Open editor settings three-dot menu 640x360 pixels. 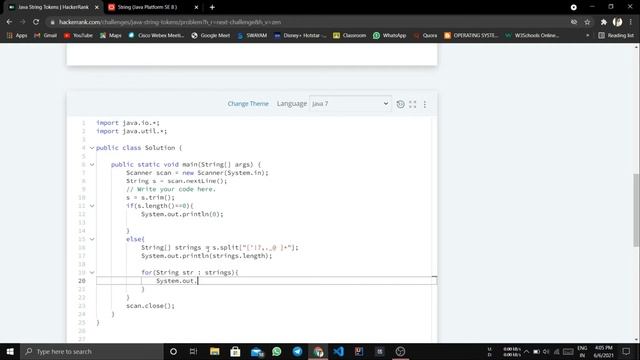pyautogui.click(x=425, y=104)
